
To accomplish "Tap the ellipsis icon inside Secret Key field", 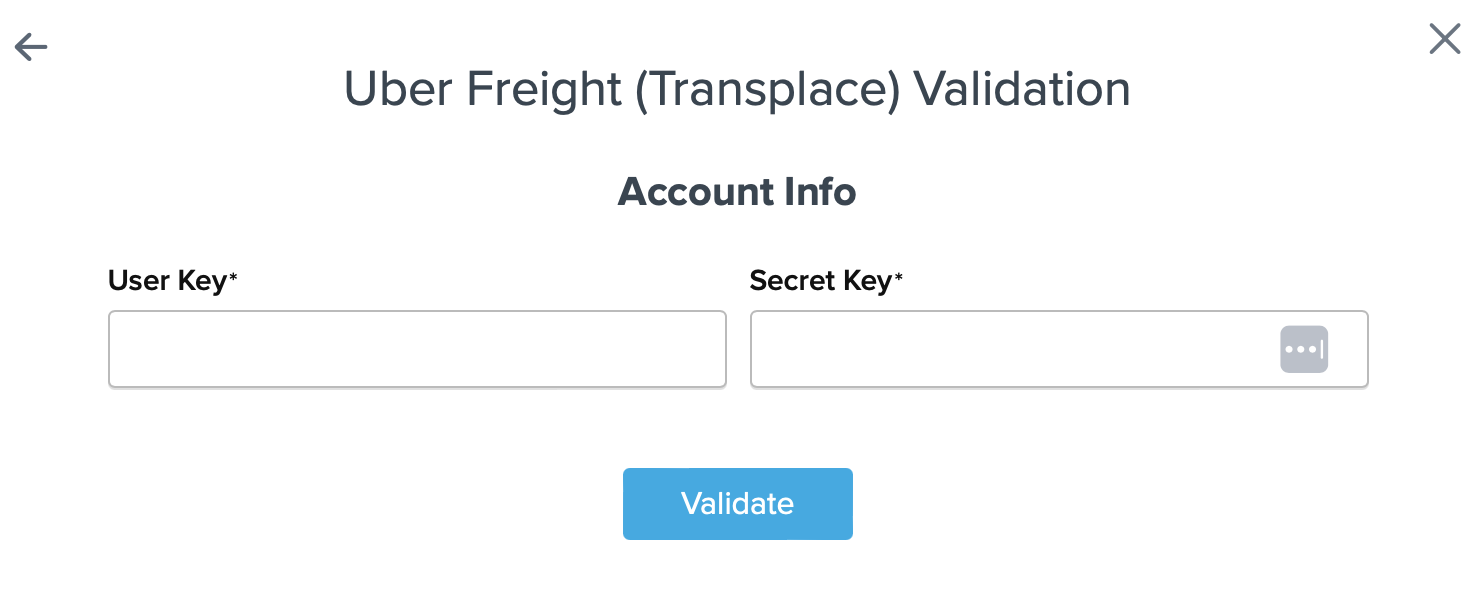I will (x=1303, y=349).
